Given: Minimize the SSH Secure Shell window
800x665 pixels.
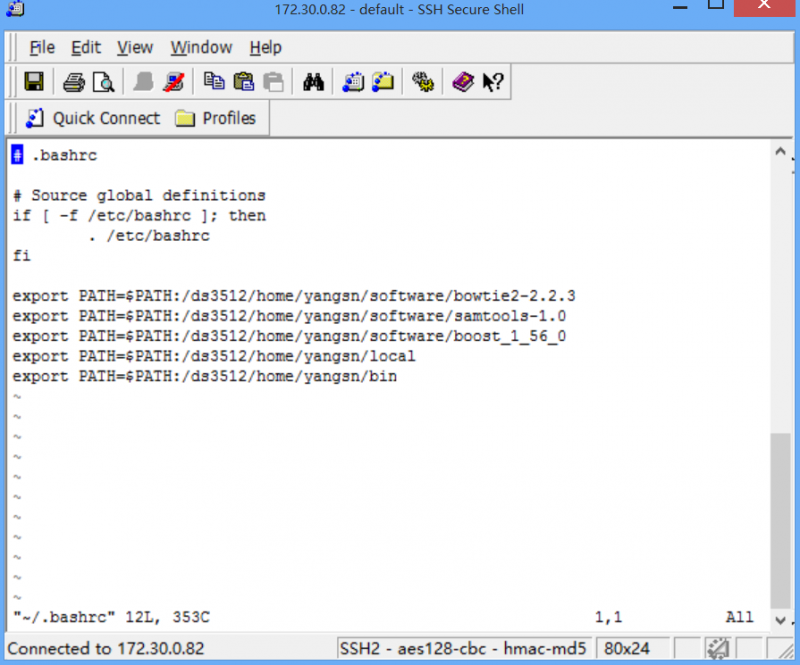Looking at the screenshot, I should pyautogui.click(x=680, y=7).
